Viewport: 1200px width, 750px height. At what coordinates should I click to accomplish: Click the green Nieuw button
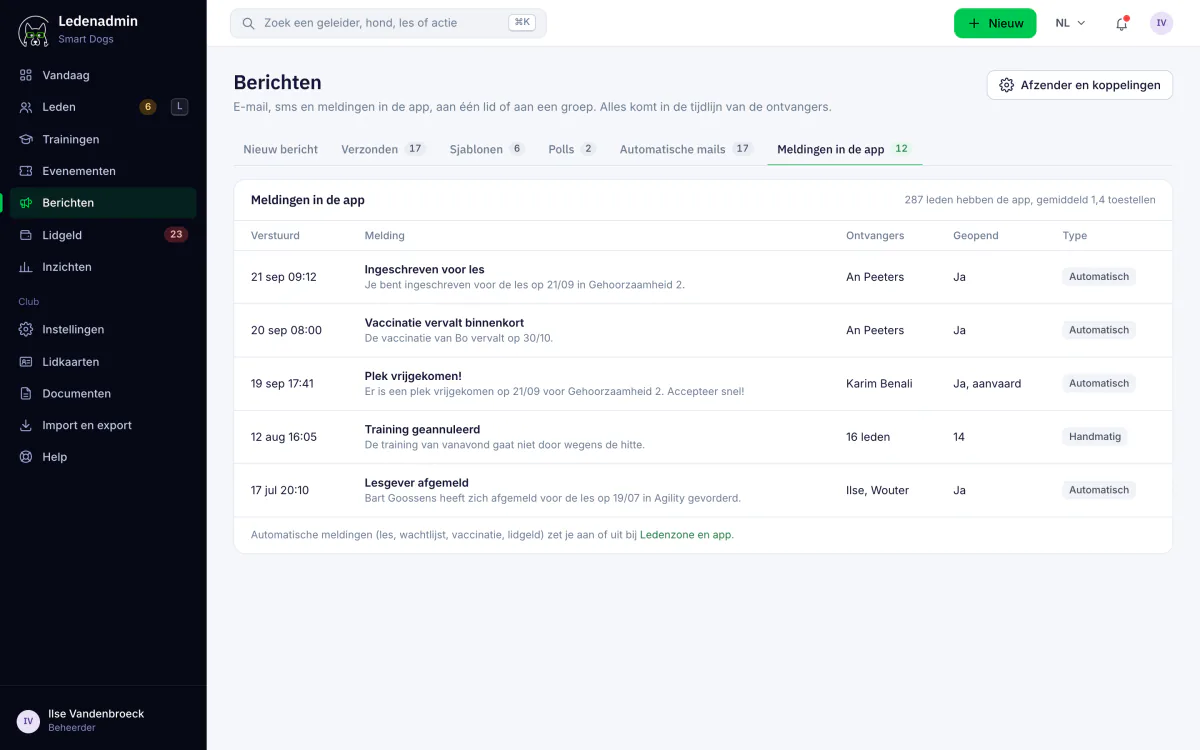coord(995,23)
